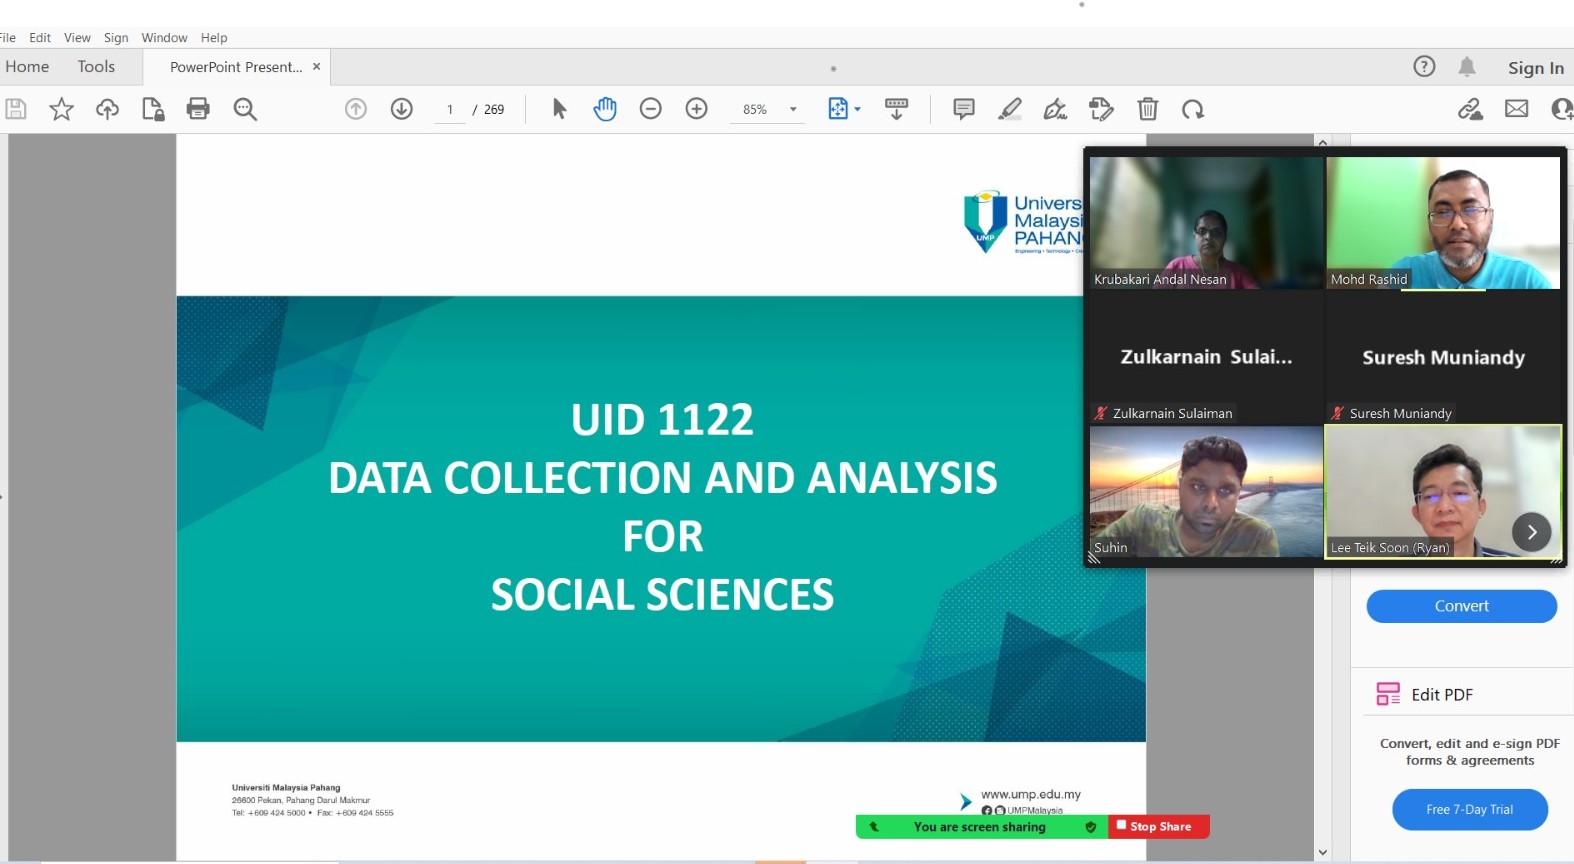This screenshot has height=864, width=1574.
Task: Click the page number field
Action: tap(450, 110)
